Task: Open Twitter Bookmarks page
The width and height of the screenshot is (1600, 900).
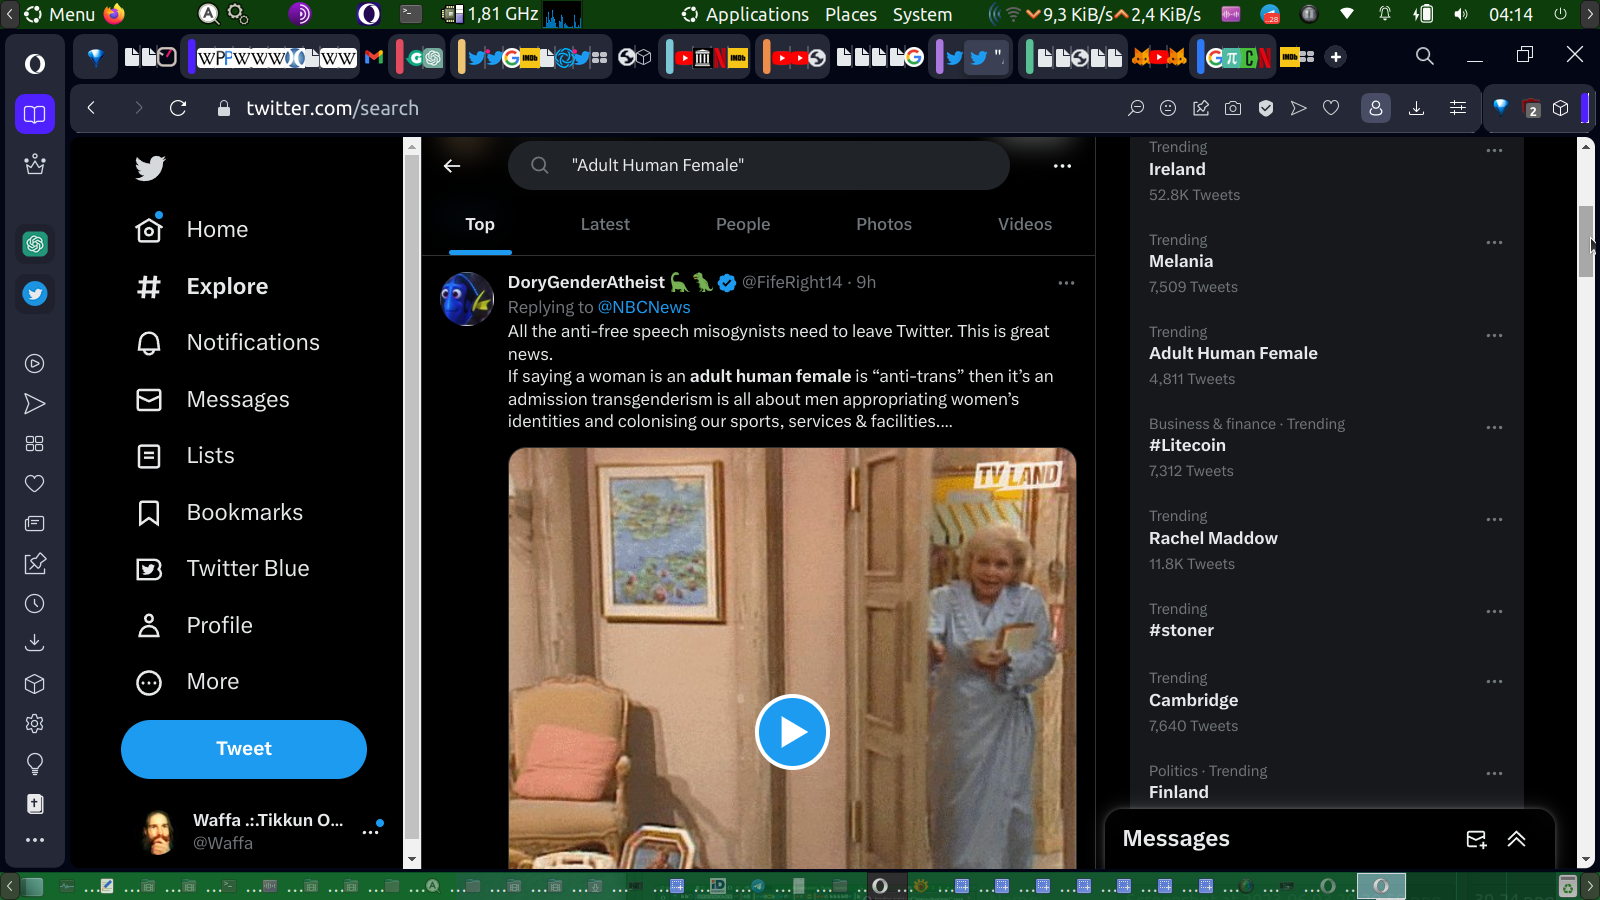Action: point(220,513)
